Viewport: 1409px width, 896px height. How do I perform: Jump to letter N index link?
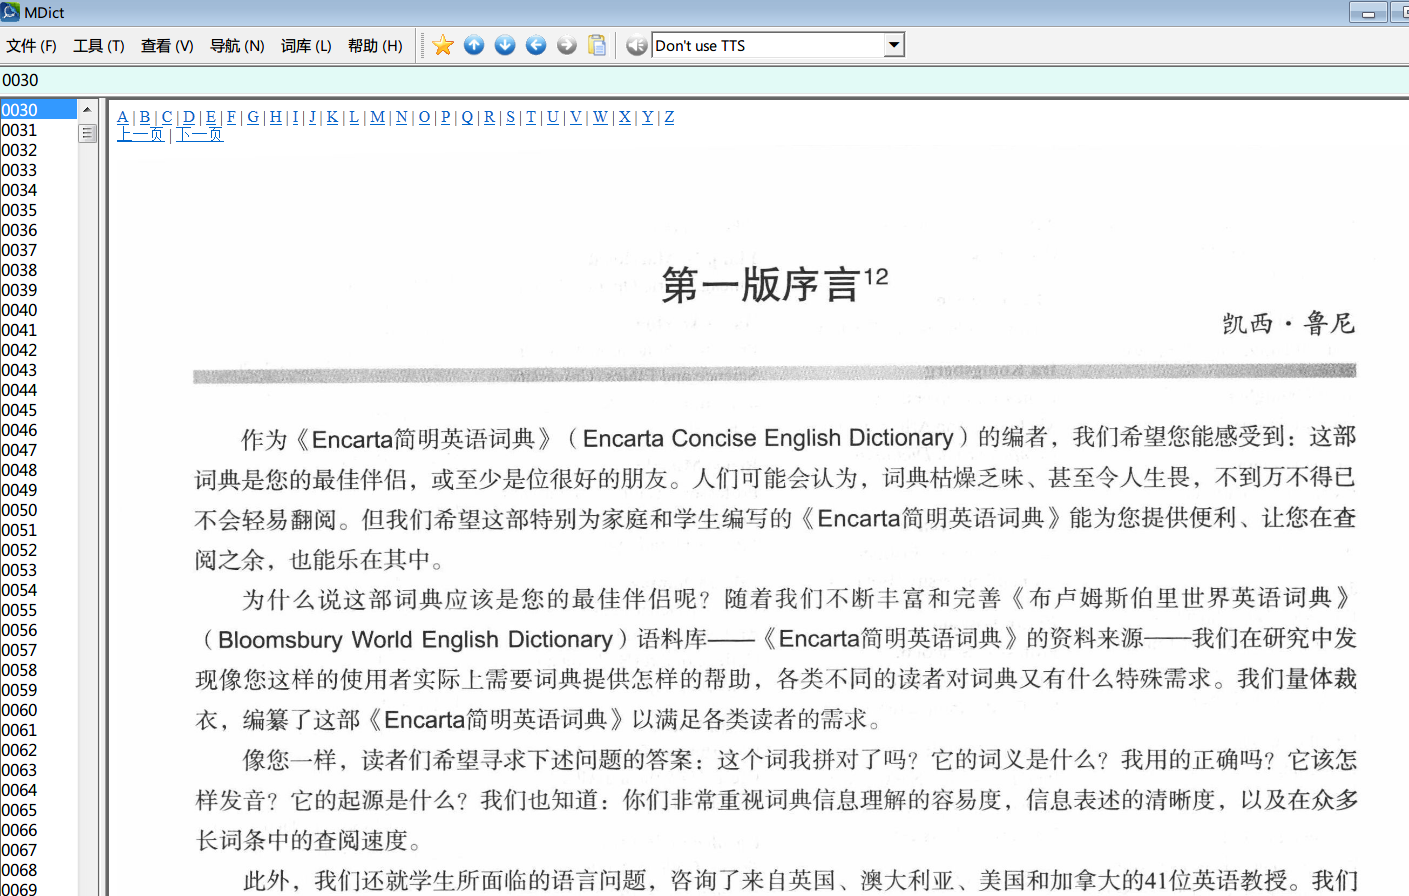tap(402, 117)
